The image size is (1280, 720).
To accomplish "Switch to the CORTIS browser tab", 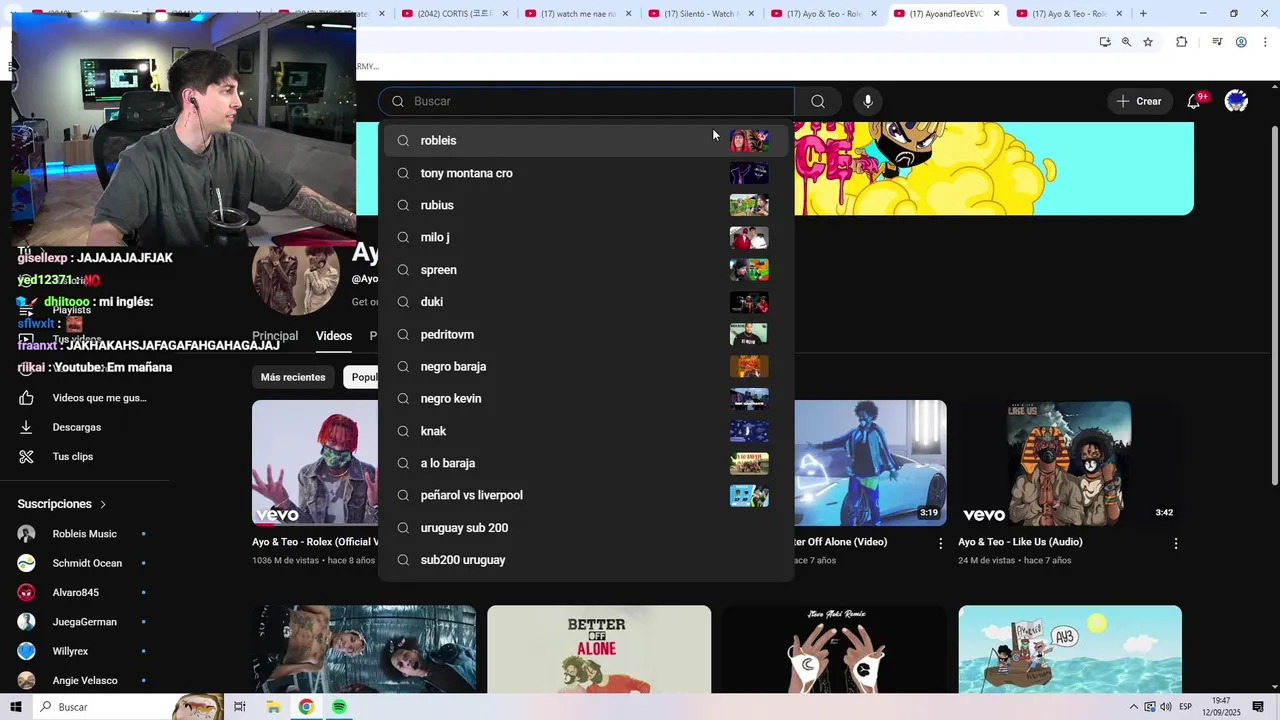I will 455,13.
